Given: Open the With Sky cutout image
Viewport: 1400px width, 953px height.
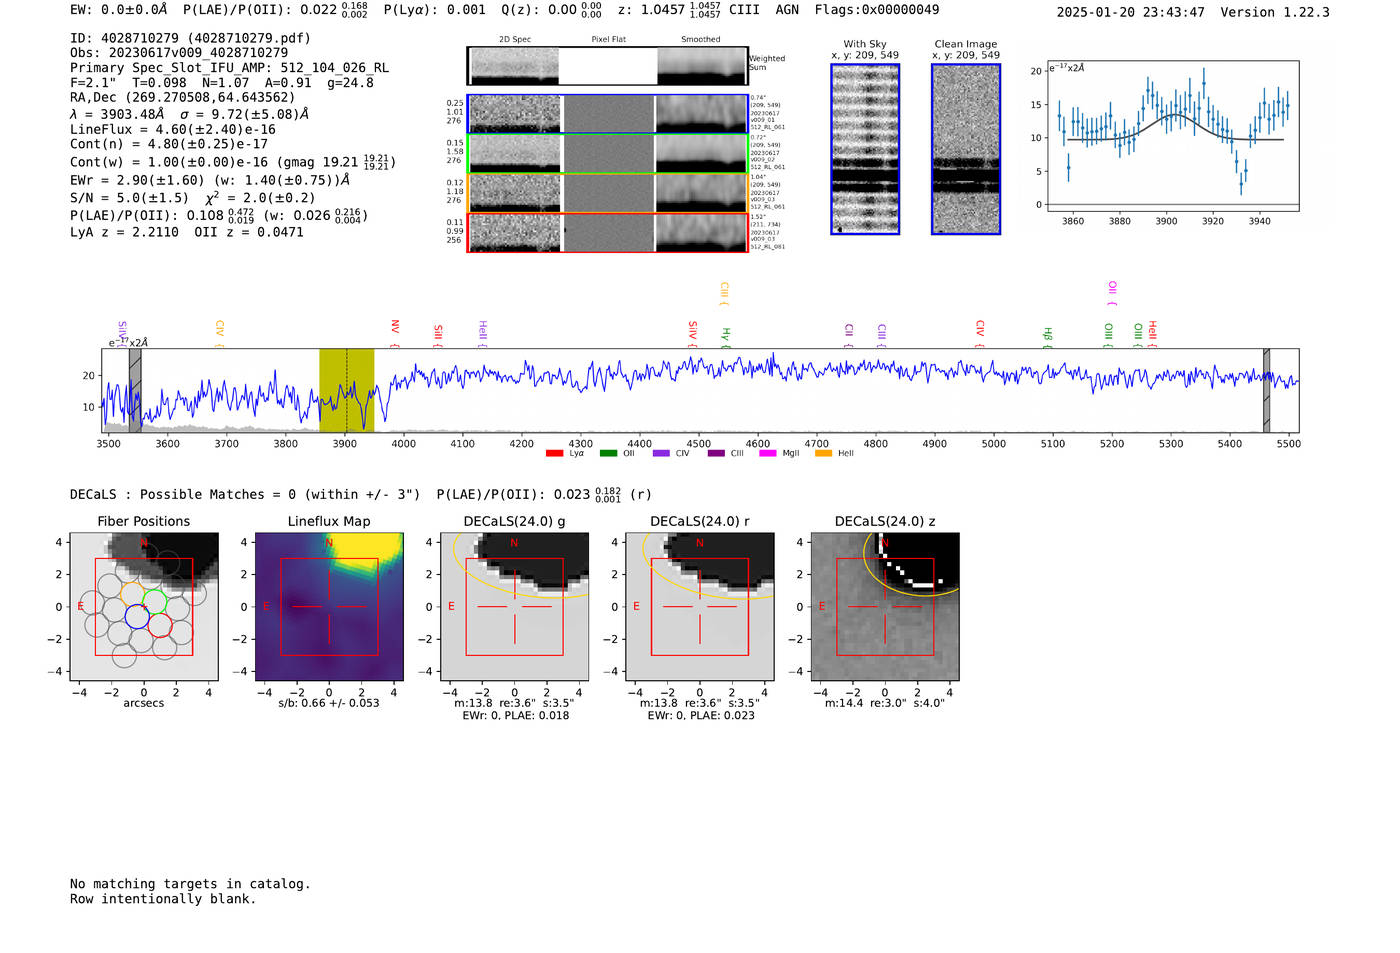Looking at the screenshot, I should click(865, 149).
